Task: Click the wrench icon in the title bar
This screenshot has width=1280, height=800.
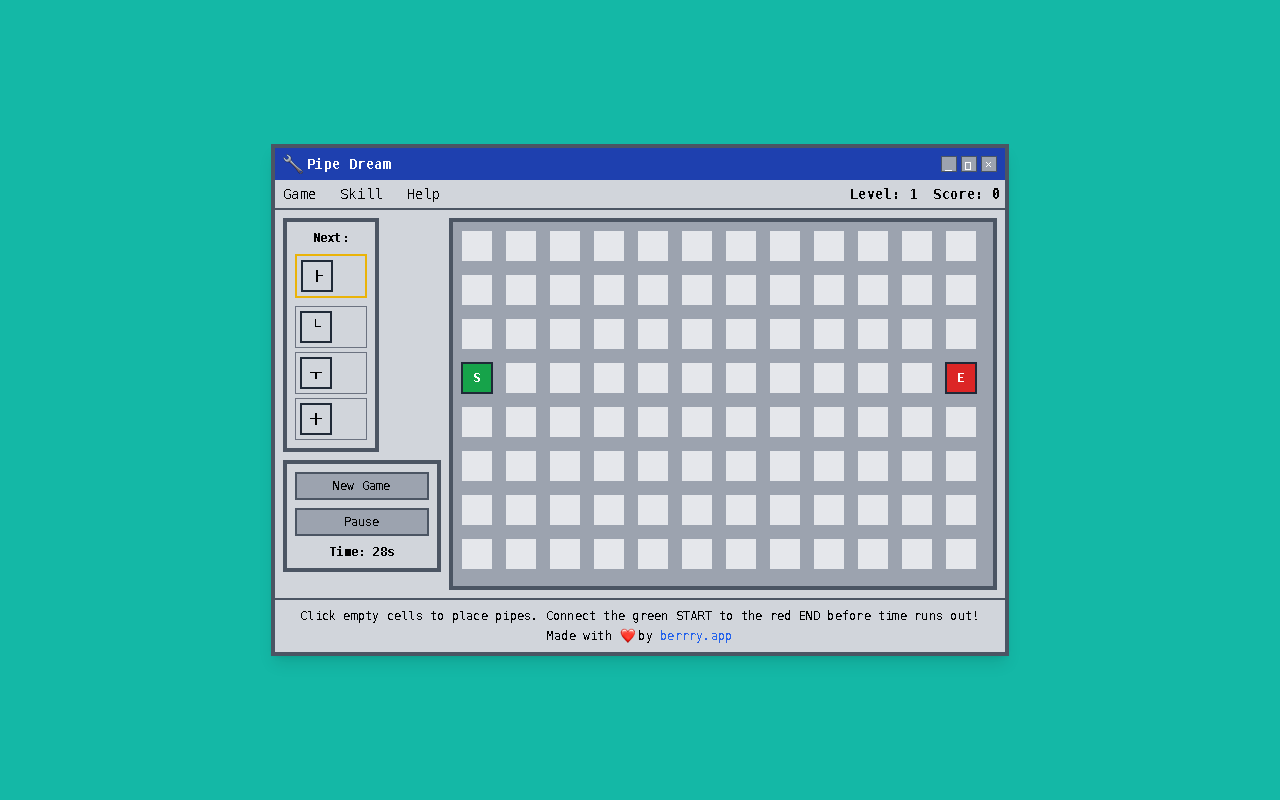Action: tap(291, 163)
